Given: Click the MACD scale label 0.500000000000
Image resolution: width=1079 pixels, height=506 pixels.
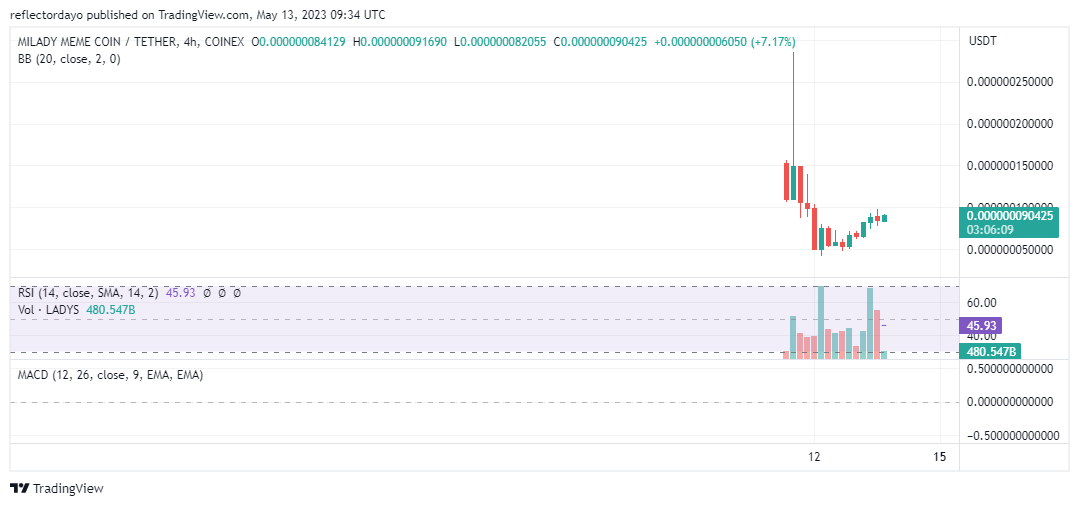Looking at the screenshot, I should pyautogui.click(x=1010, y=368).
